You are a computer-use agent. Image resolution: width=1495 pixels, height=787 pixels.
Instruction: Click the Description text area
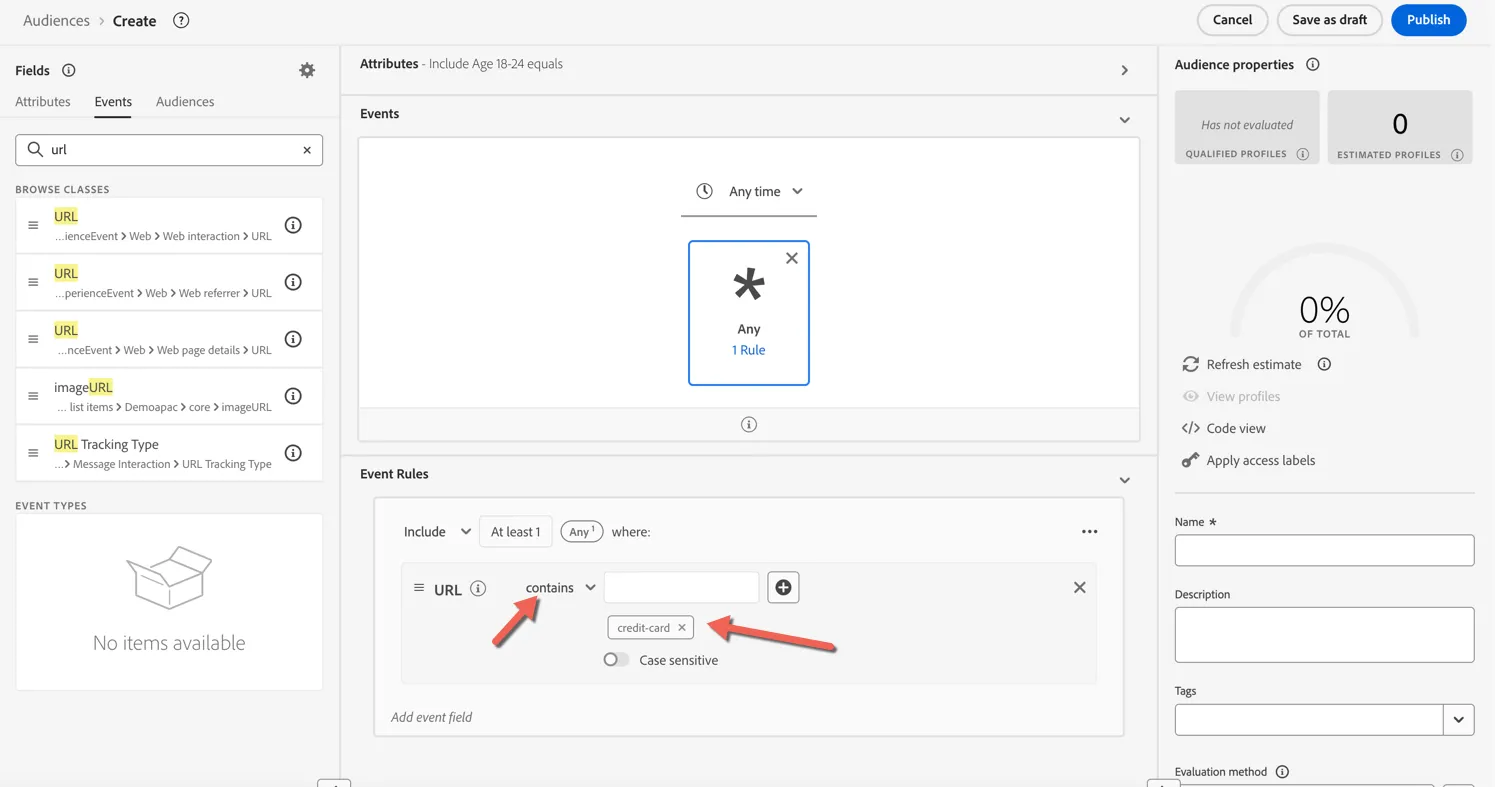[x=1324, y=634]
